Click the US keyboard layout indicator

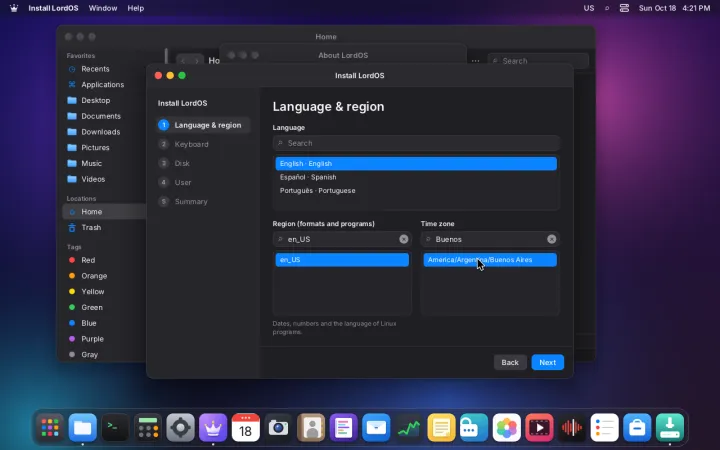pos(589,8)
